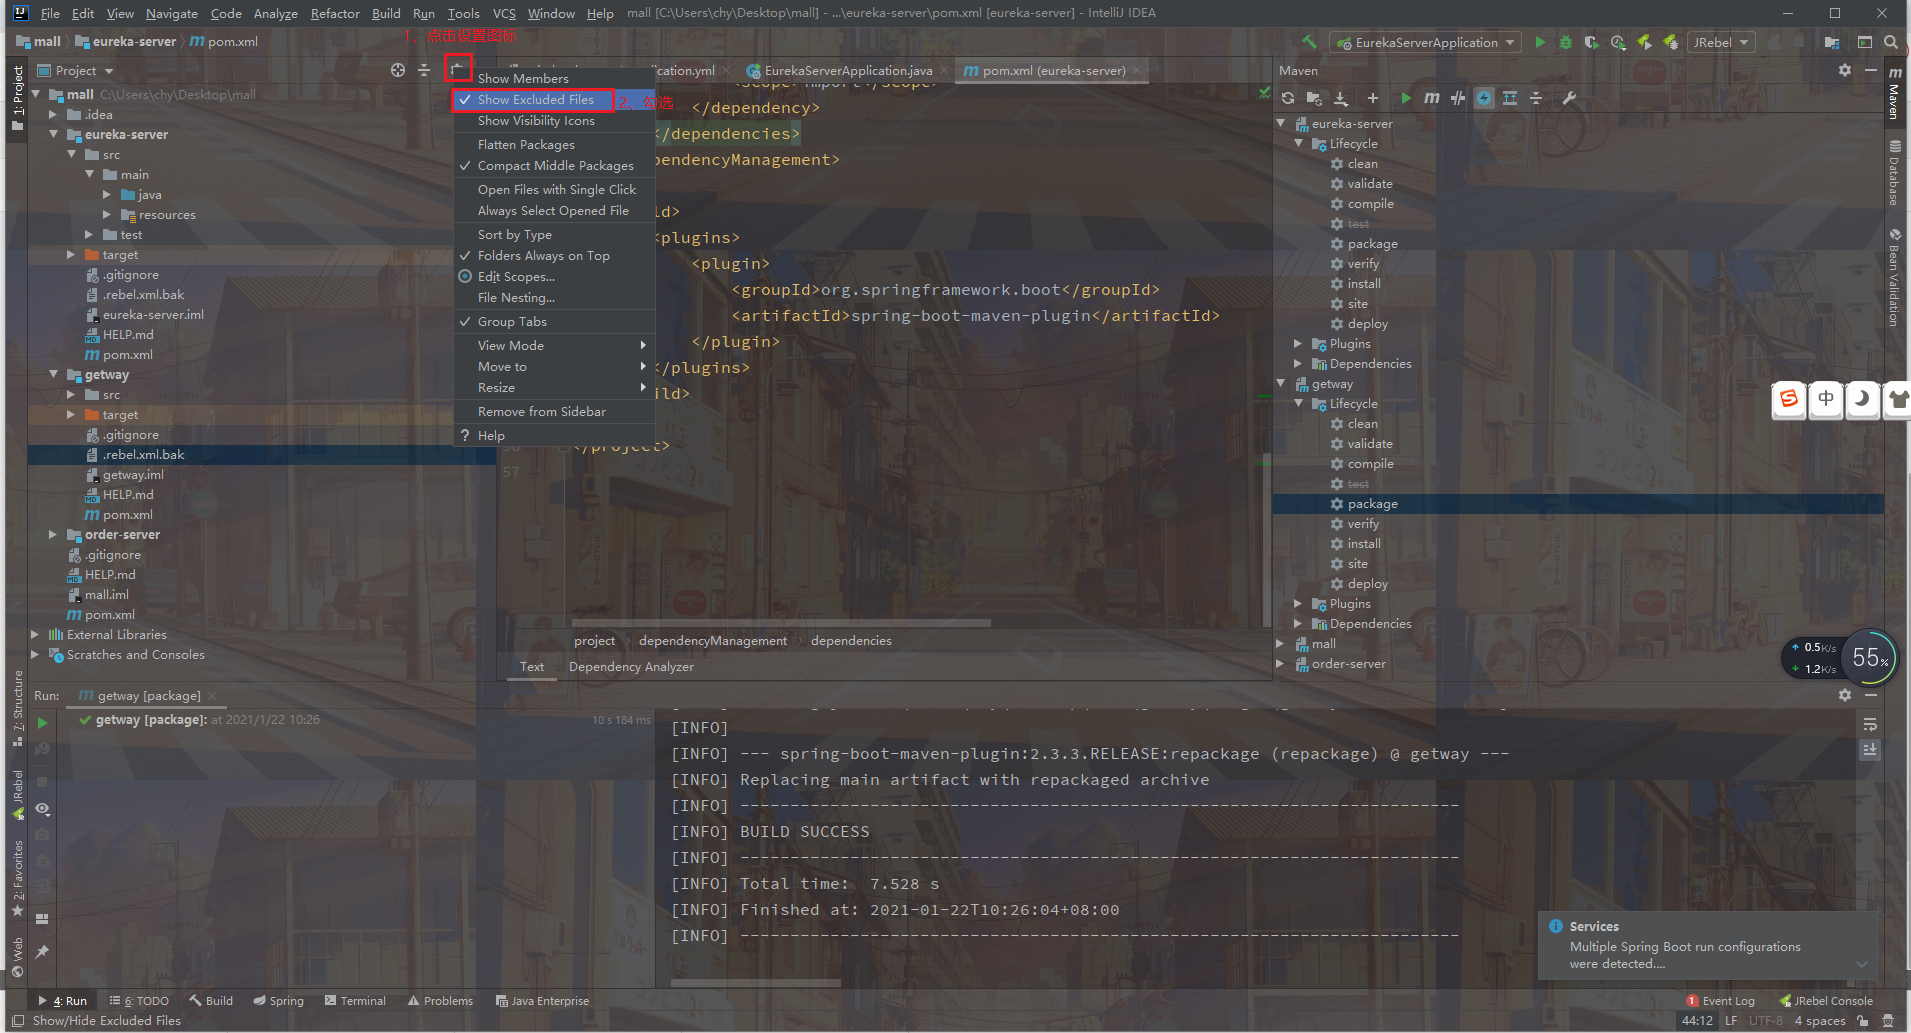Click the Build Project hammer icon
This screenshot has width=1911, height=1033.
(1309, 42)
